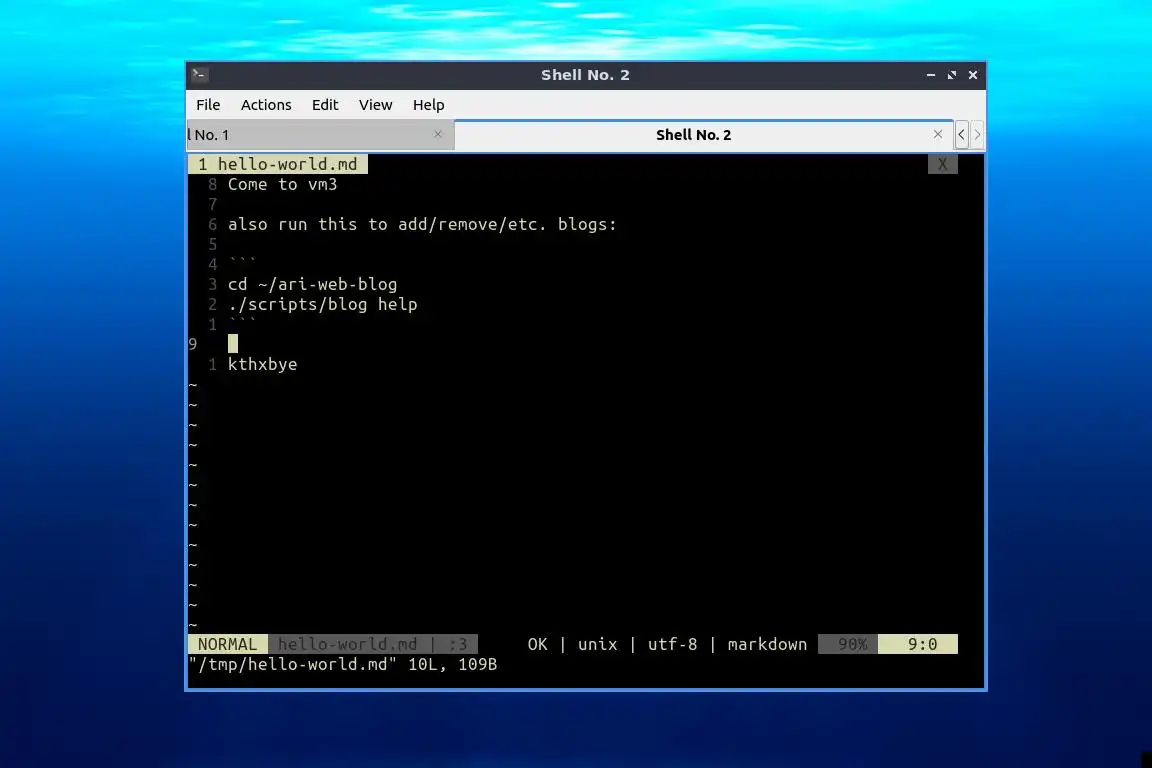Click the text 'also run this to add/remove/etc. blogs:'
Screen dimensions: 1152x768
tap(422, 224)
